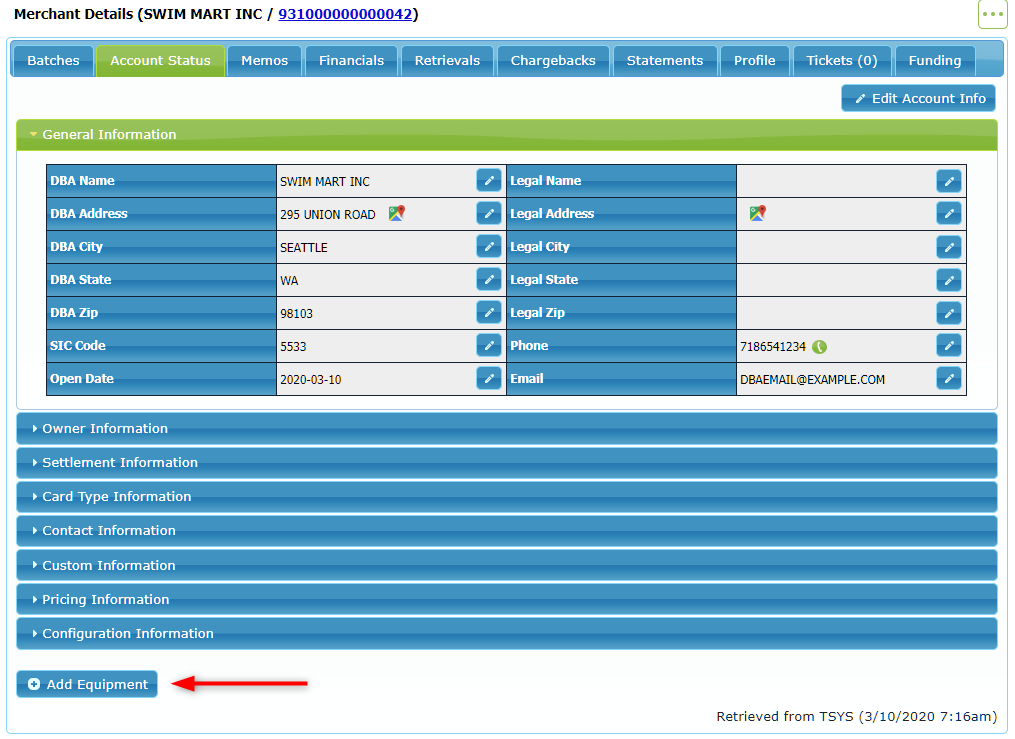
Task: Edit the Legal City pencil icon
Action: (x=948, y=247)
